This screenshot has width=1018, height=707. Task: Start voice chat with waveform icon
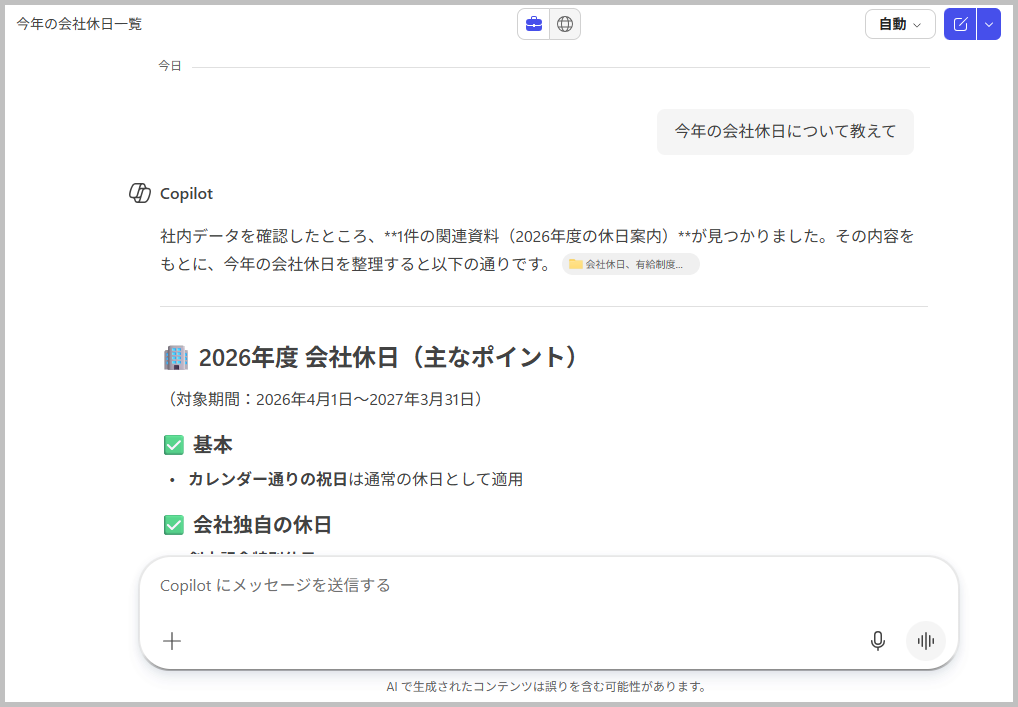tap(925, 641)
